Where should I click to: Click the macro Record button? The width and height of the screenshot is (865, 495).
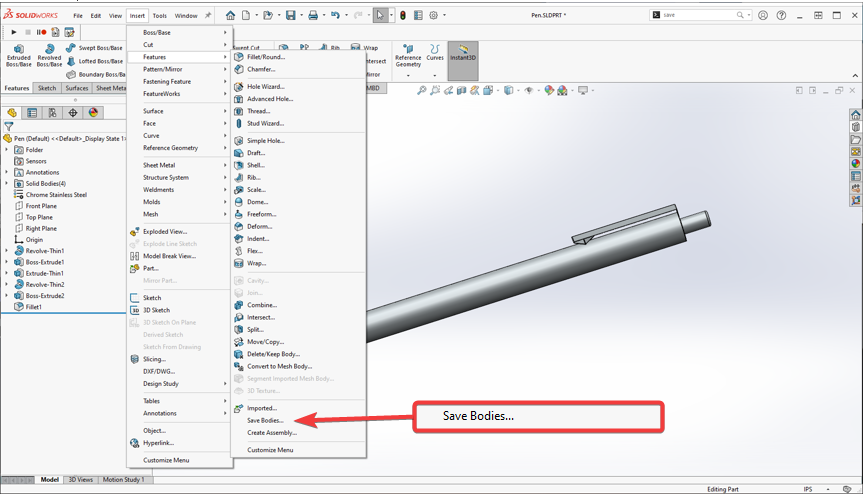pyautogui.click(x=41, y=32)
